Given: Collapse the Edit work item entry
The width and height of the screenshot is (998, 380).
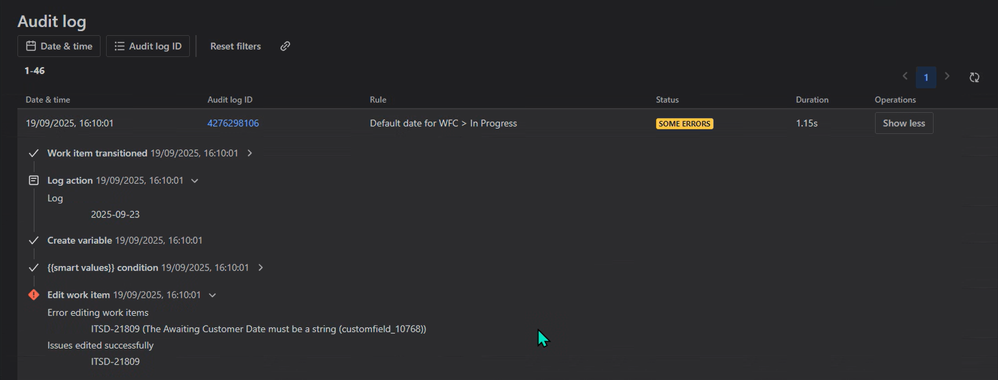Looking at the screenshot, I should [x=213, y=295].
